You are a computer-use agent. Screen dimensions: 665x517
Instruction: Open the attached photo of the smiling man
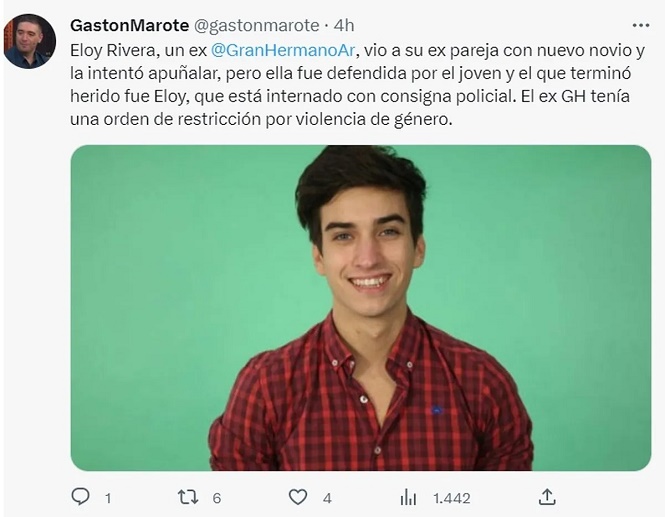[x=360, y=307]
